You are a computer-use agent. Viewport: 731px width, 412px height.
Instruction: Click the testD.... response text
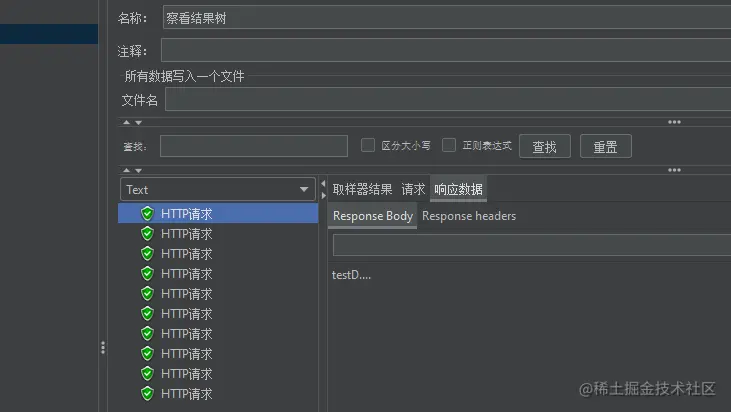351,275
